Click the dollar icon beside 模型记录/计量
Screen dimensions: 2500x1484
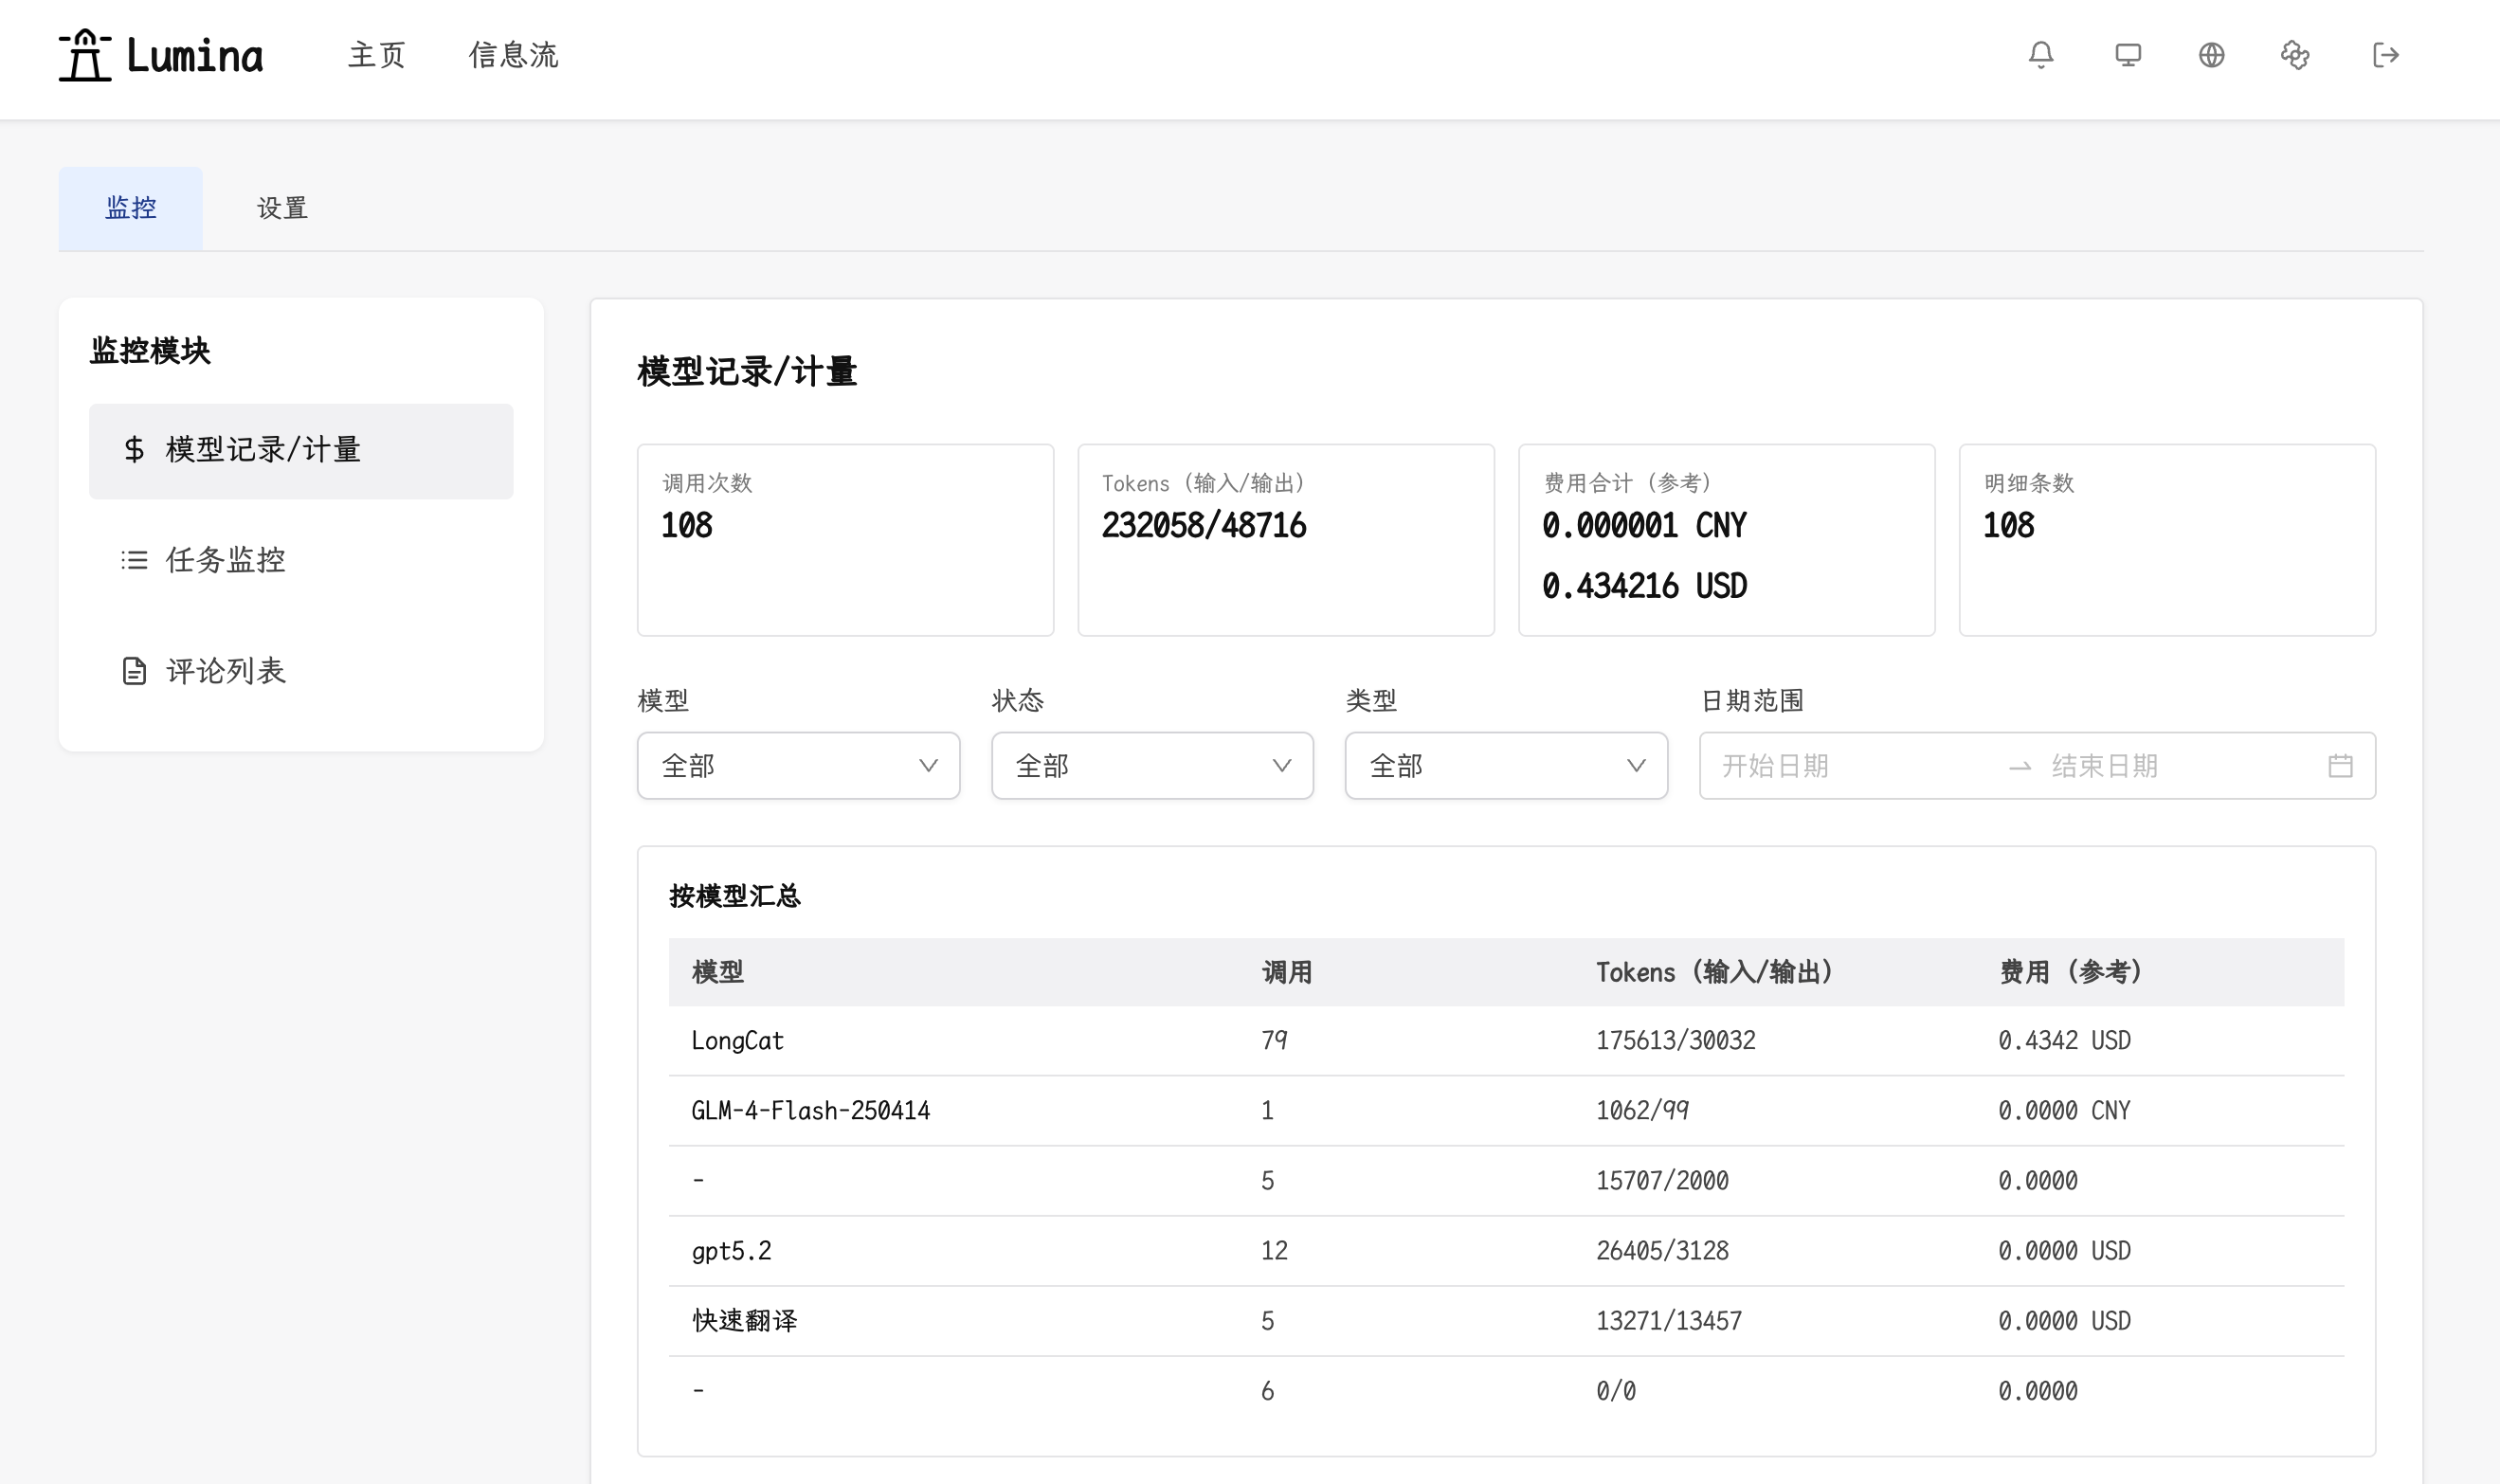pyautogui.click(x=134, y=450)
